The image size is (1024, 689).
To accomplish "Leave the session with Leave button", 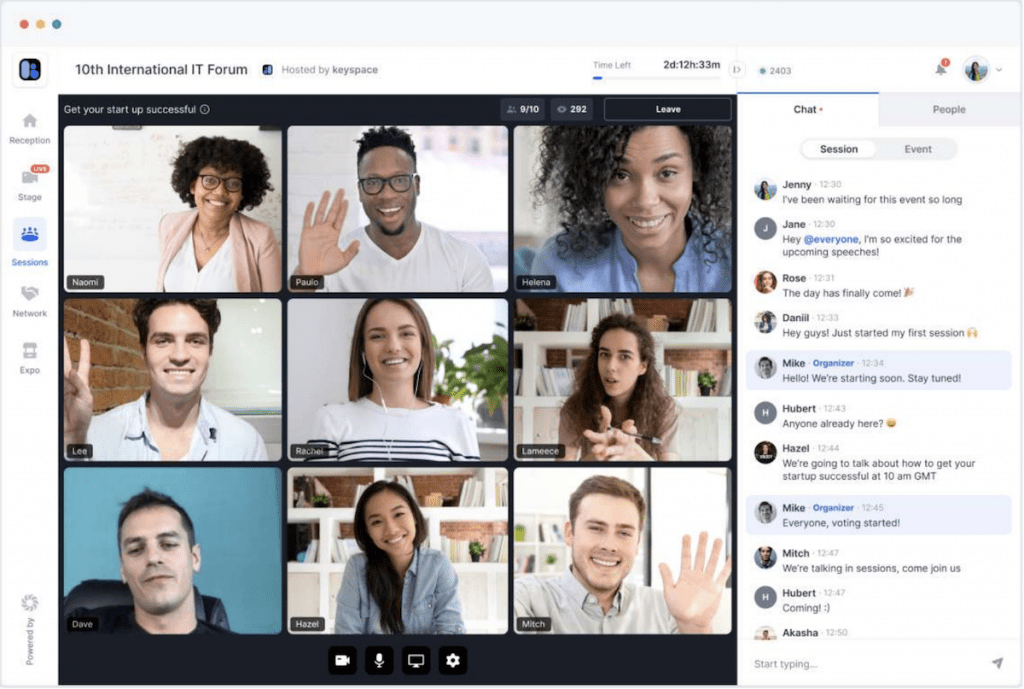I will 667,109.
